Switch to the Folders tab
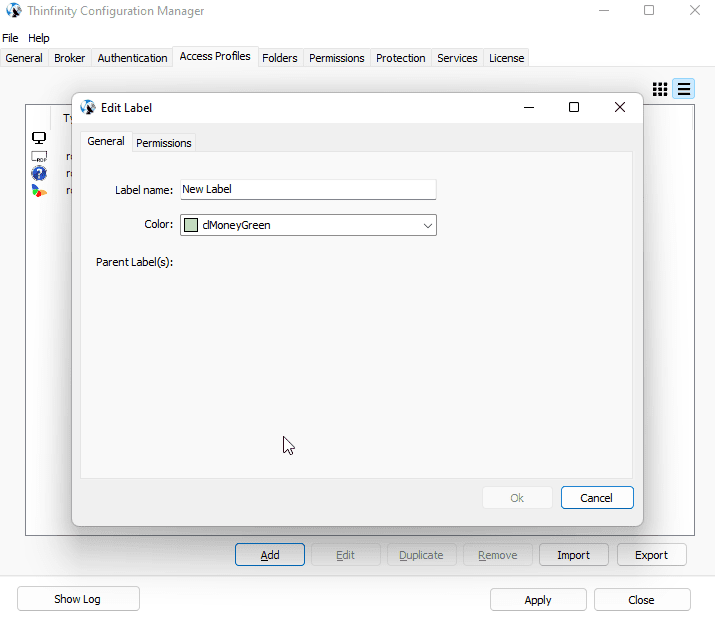 coord(280,58)
